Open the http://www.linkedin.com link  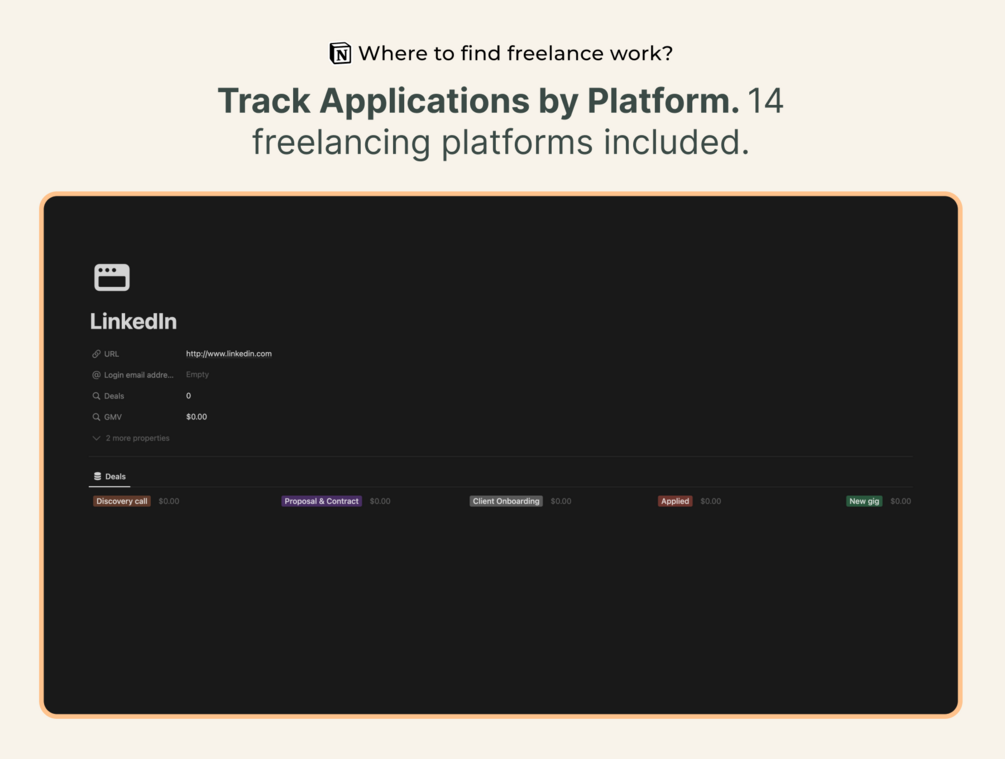[x=229, y=354]
